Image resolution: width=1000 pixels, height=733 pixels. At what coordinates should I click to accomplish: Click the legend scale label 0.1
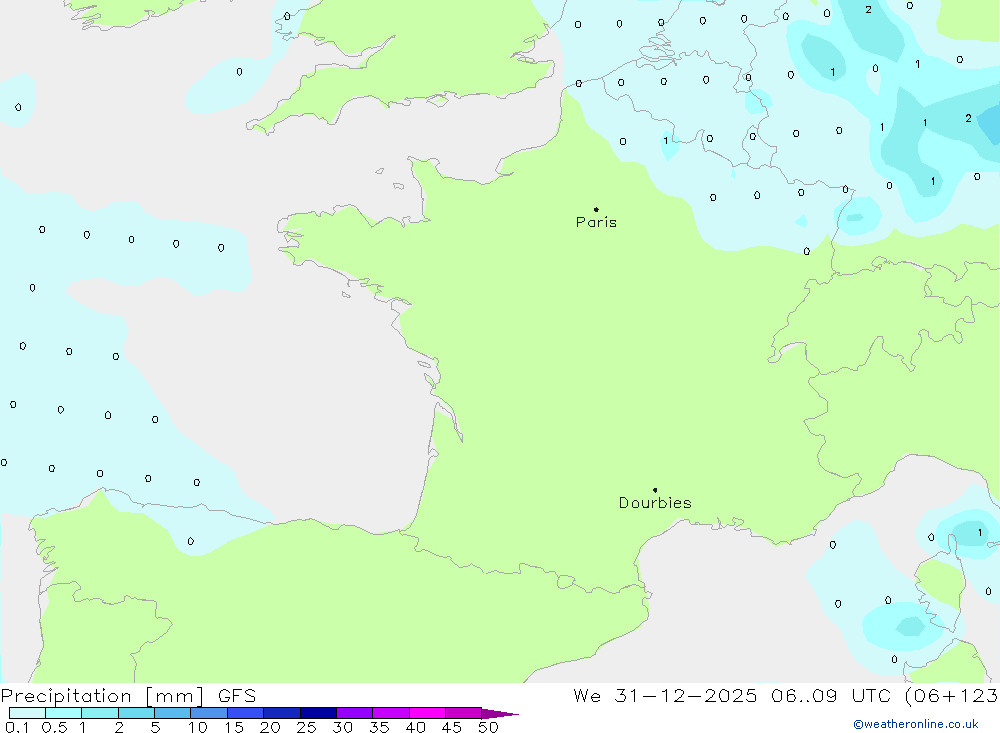[17, 727]
